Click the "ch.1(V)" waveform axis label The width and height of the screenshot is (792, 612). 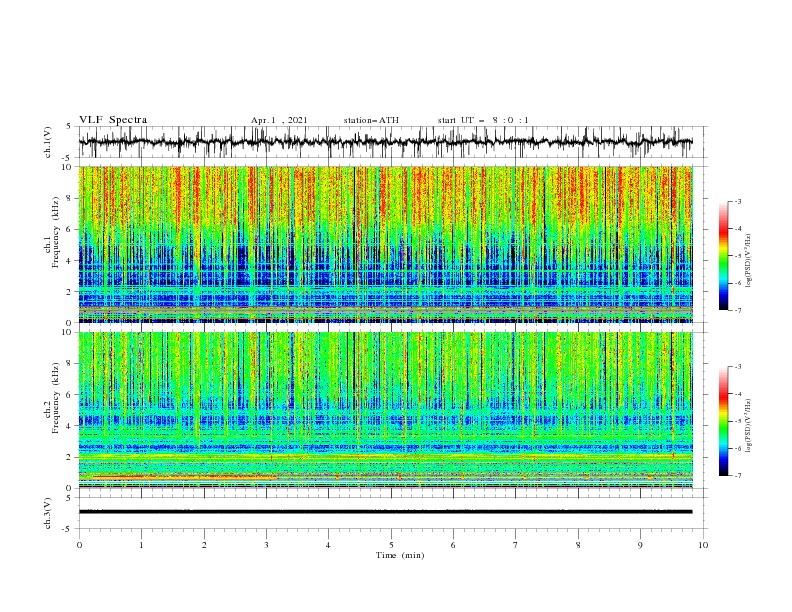click(48, 142)
